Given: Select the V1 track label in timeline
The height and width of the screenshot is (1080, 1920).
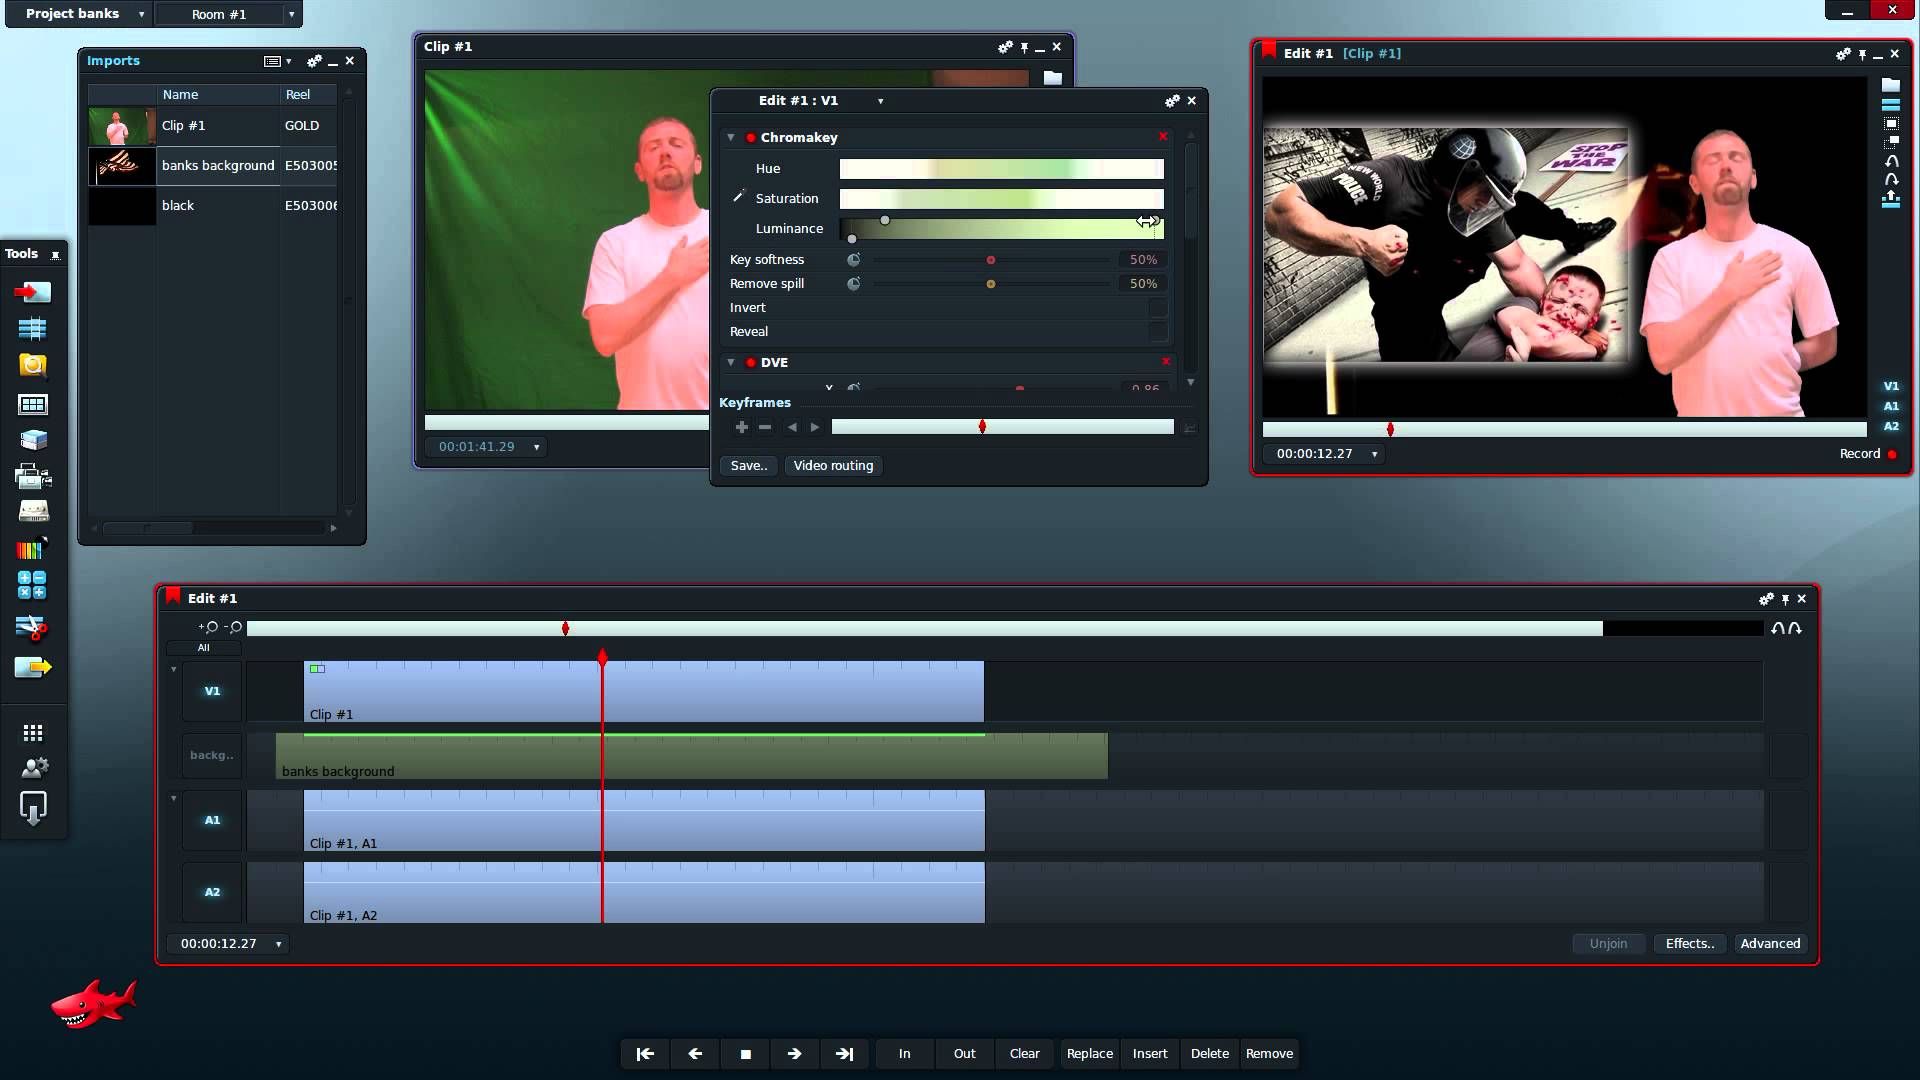Looking at the screenshot, I should [212, 691].
